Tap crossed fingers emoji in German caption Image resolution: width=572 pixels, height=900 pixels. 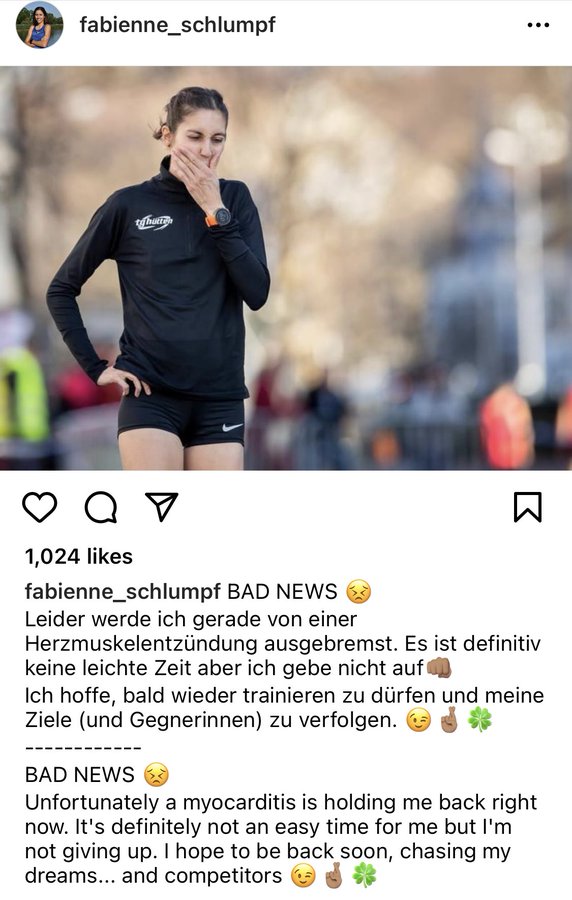coord(449,720)
